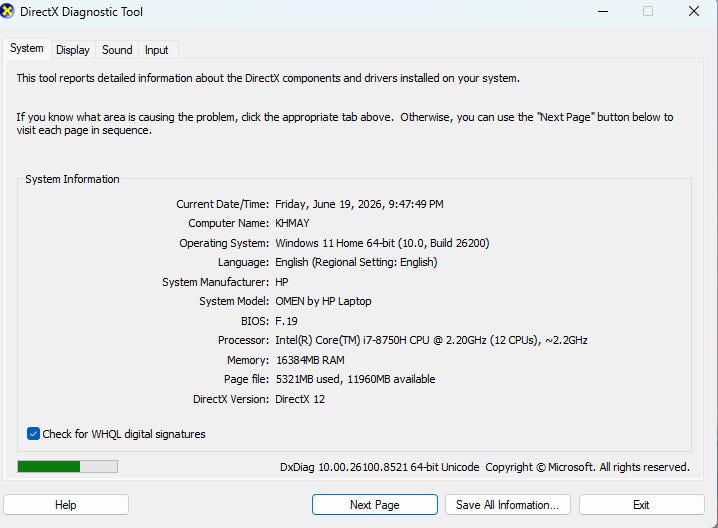This screenshot has width=718, height=528.
Task: Click Save All Information button
Action: click(x=507, y=505)
